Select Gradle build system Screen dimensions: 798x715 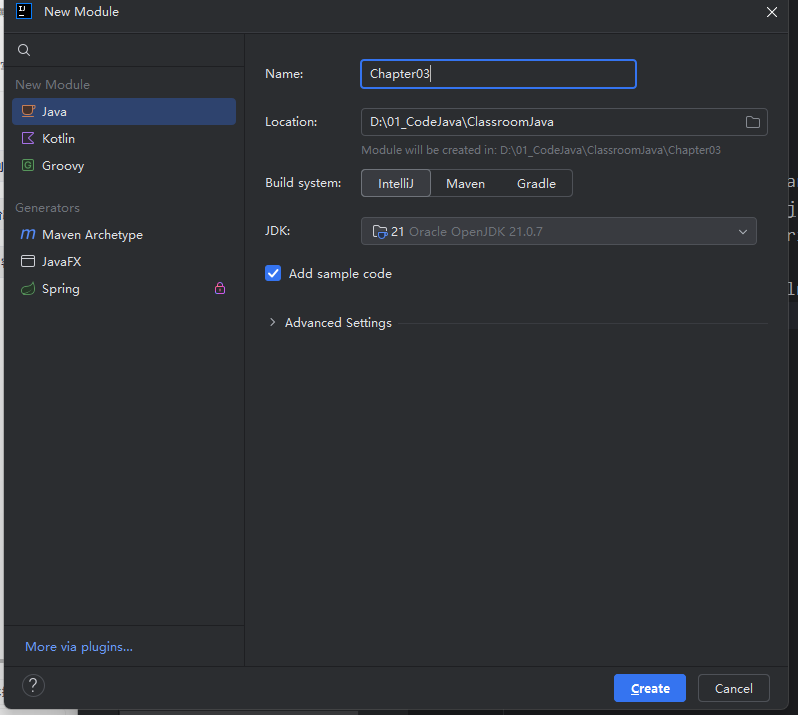pos(536,183)
